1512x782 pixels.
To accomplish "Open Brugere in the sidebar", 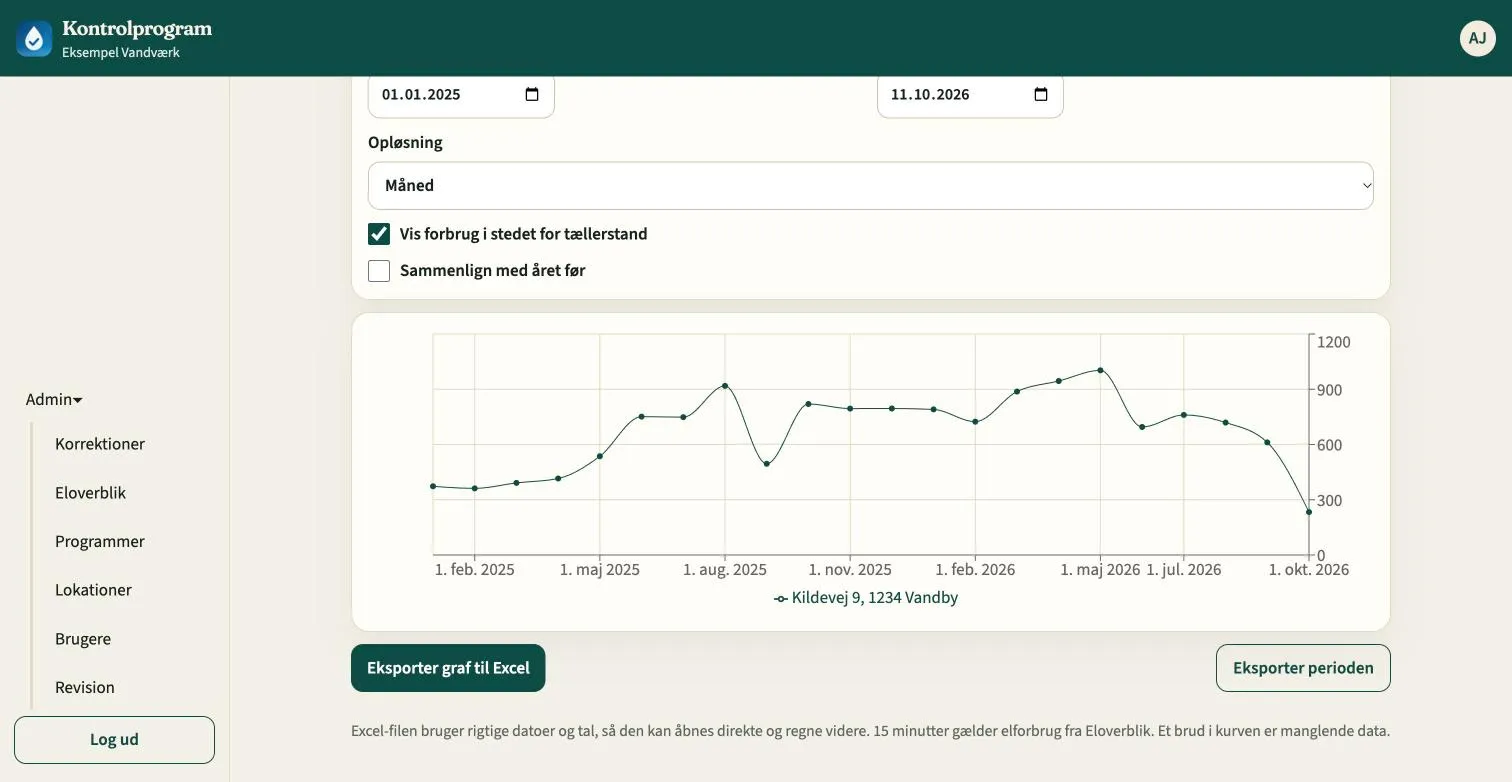I will (83, 639).
